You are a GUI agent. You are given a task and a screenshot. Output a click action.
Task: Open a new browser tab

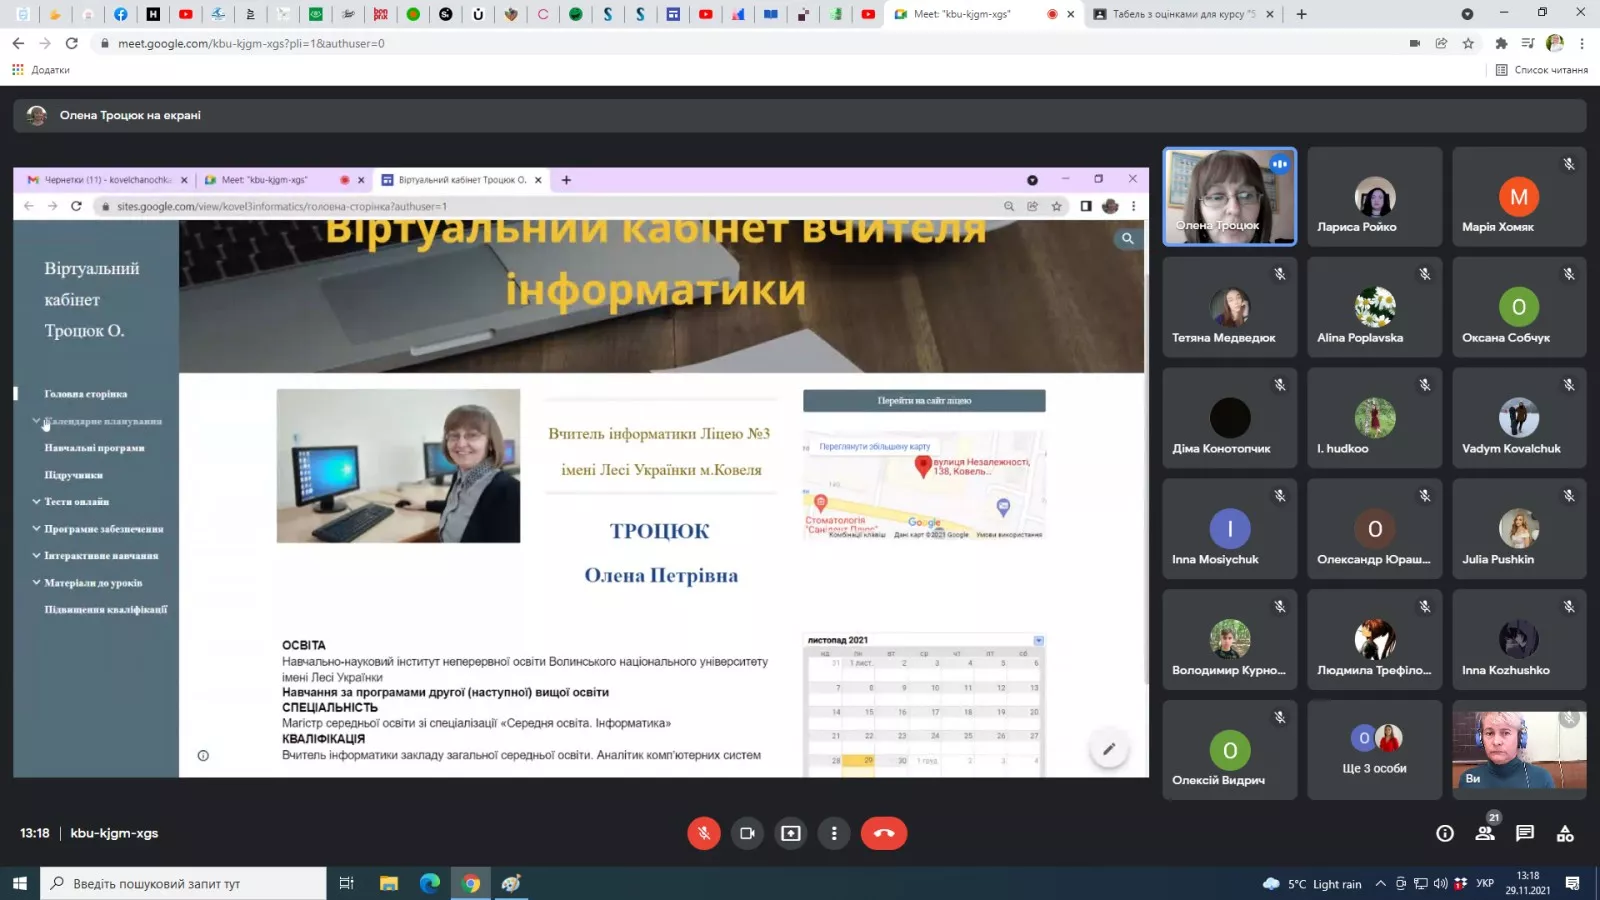click(x=1301, y=14)
